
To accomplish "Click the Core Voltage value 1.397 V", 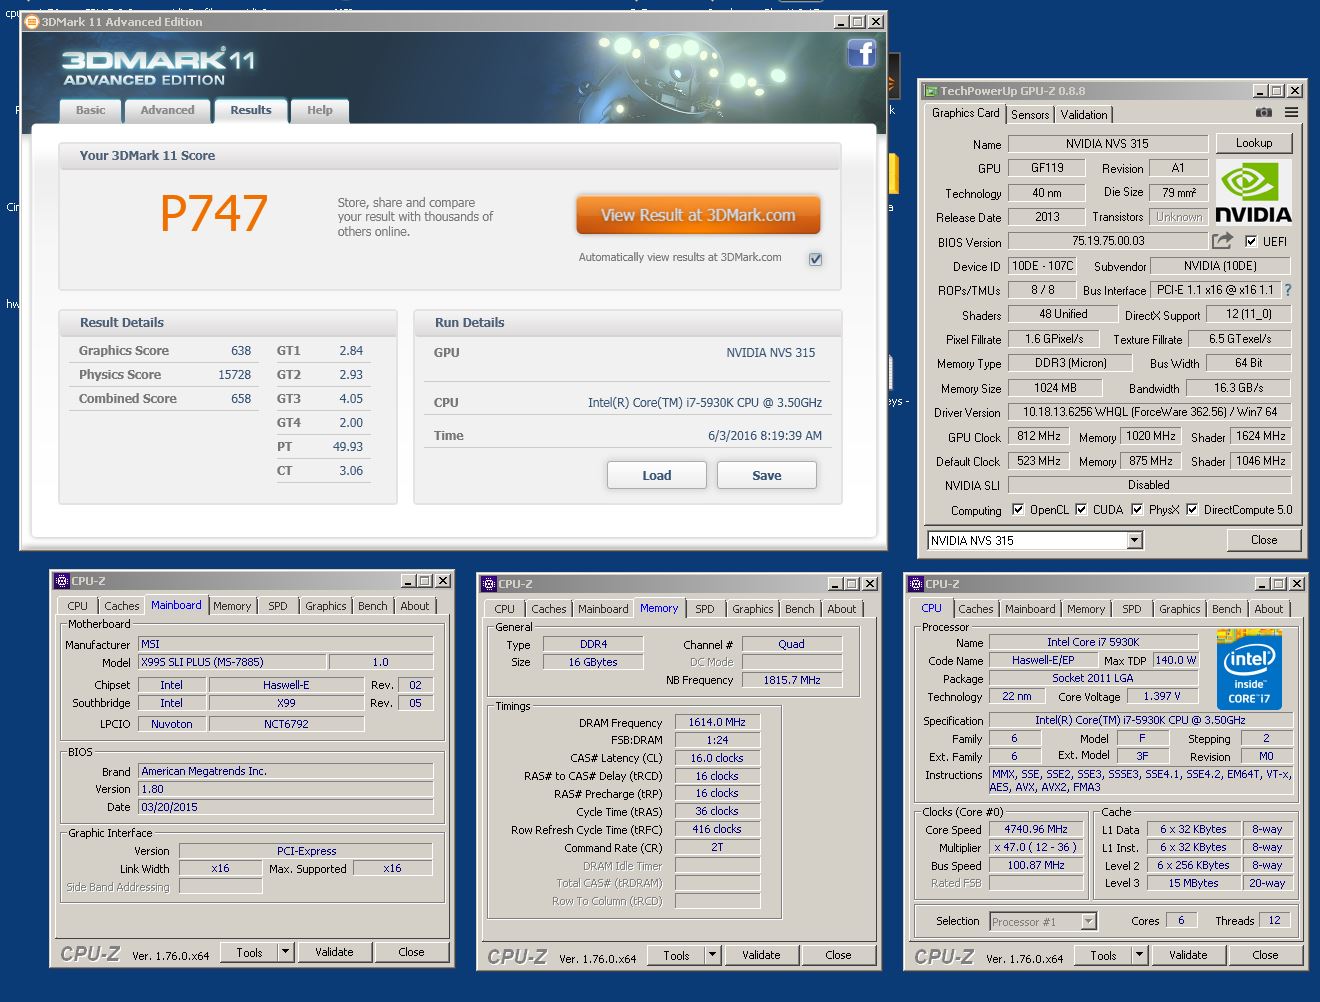I will 1161,696.
